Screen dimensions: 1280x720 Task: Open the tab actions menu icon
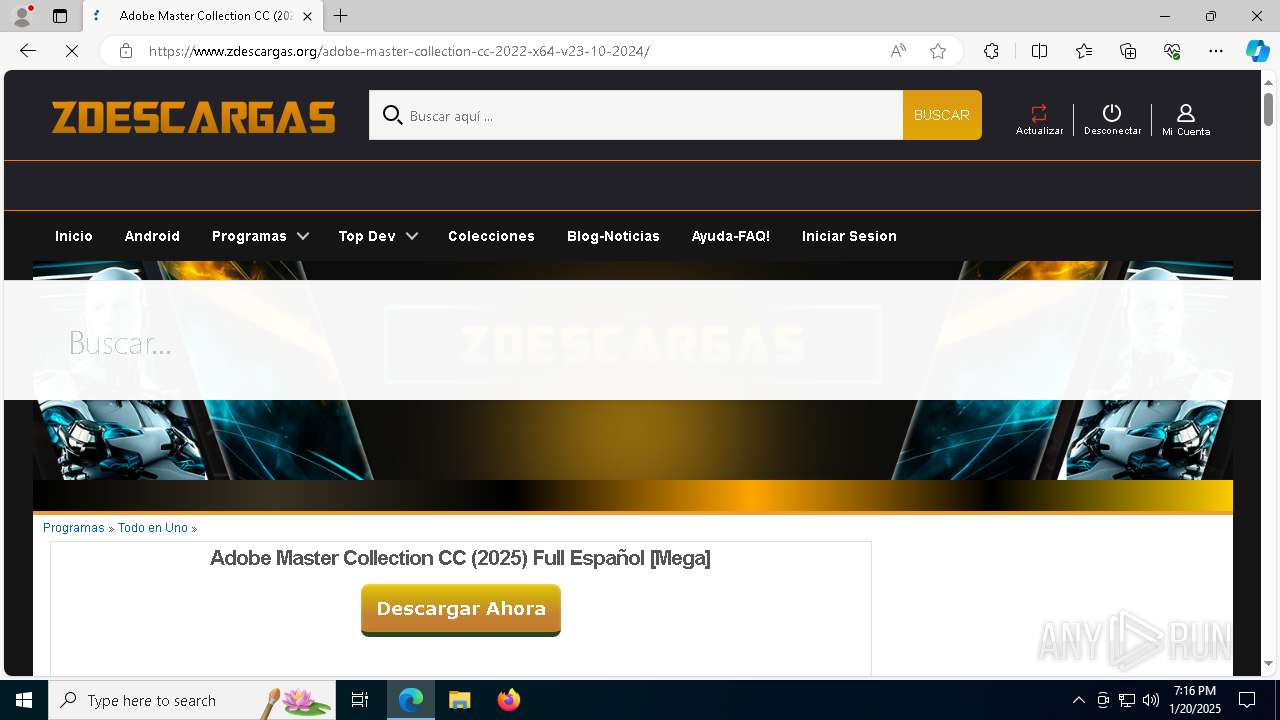coord(60,16)
